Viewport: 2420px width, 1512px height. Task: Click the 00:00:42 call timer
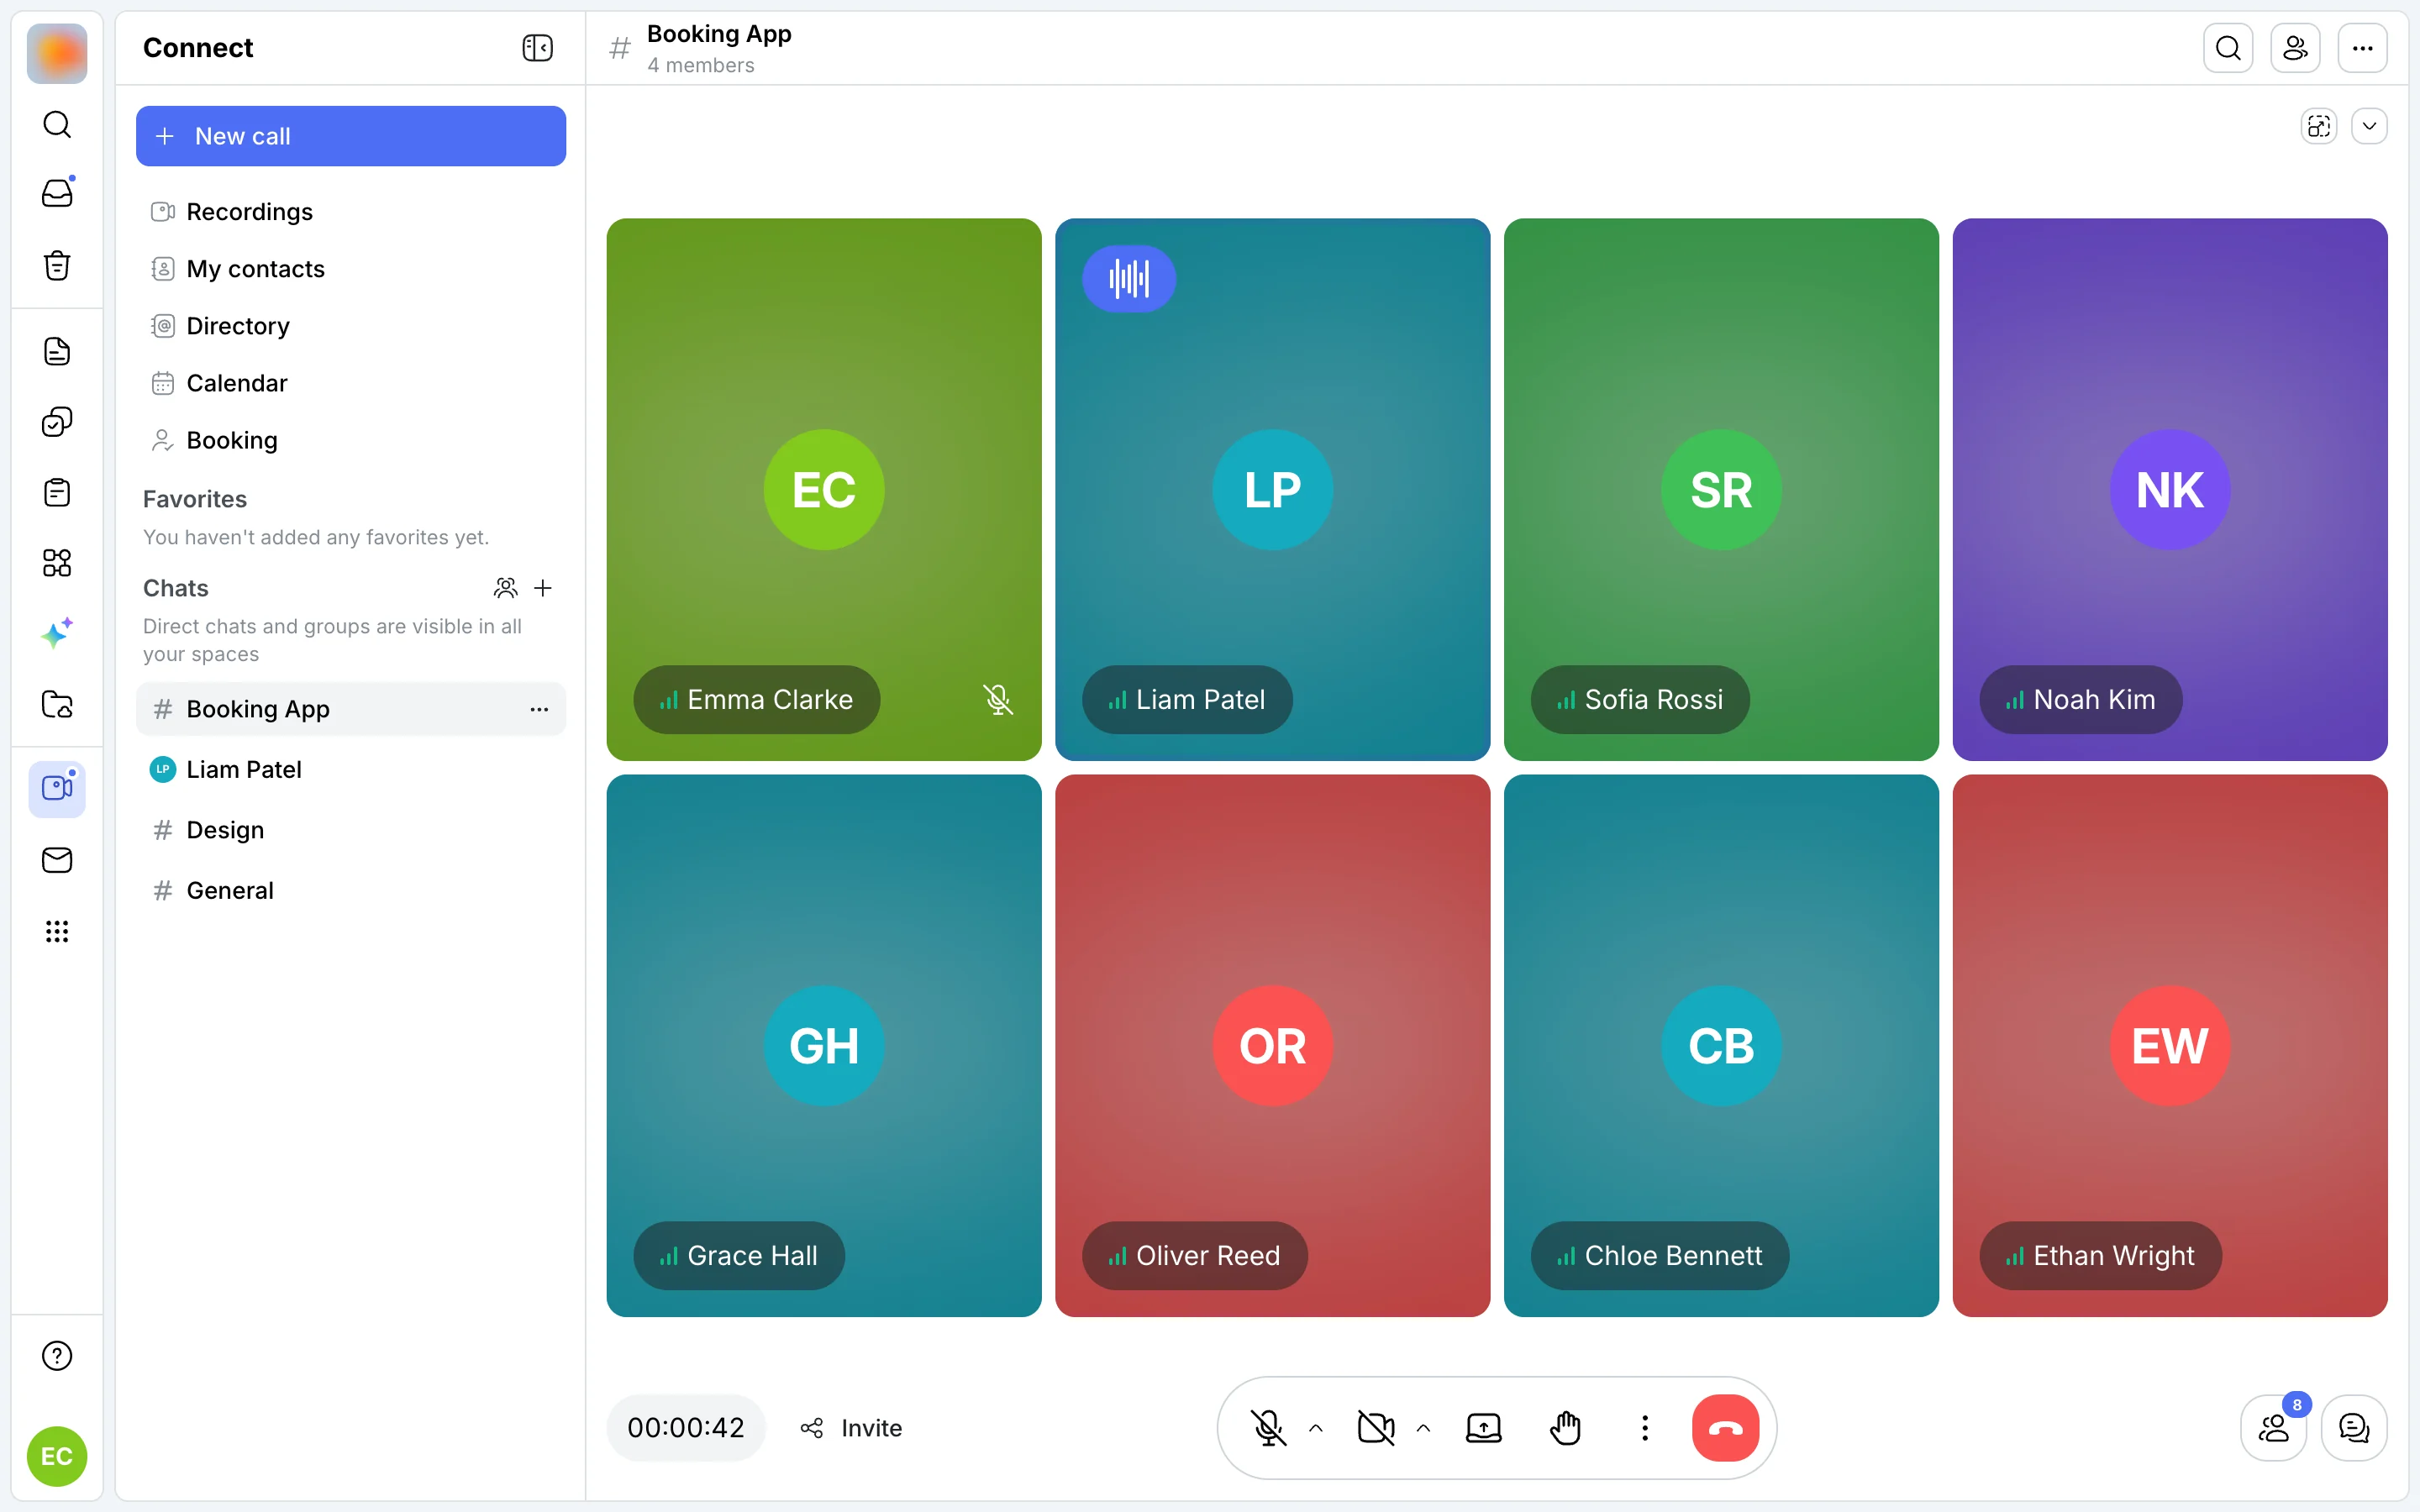click(686, 1428)
